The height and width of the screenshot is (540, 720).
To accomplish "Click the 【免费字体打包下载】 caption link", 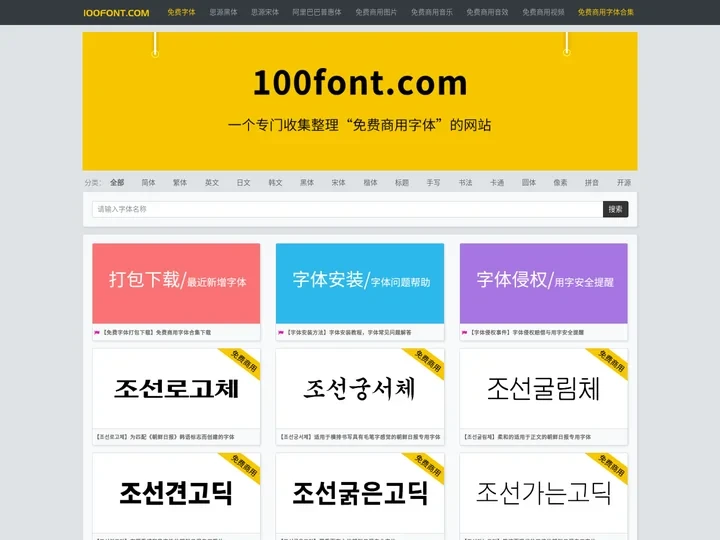I will [156, 332].
